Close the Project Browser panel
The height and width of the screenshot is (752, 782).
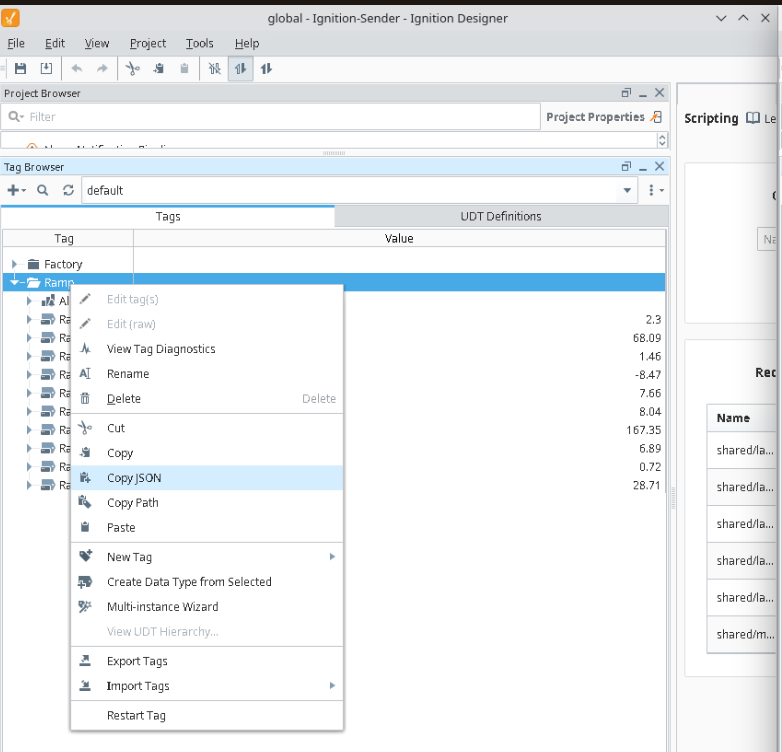[659, 93]
